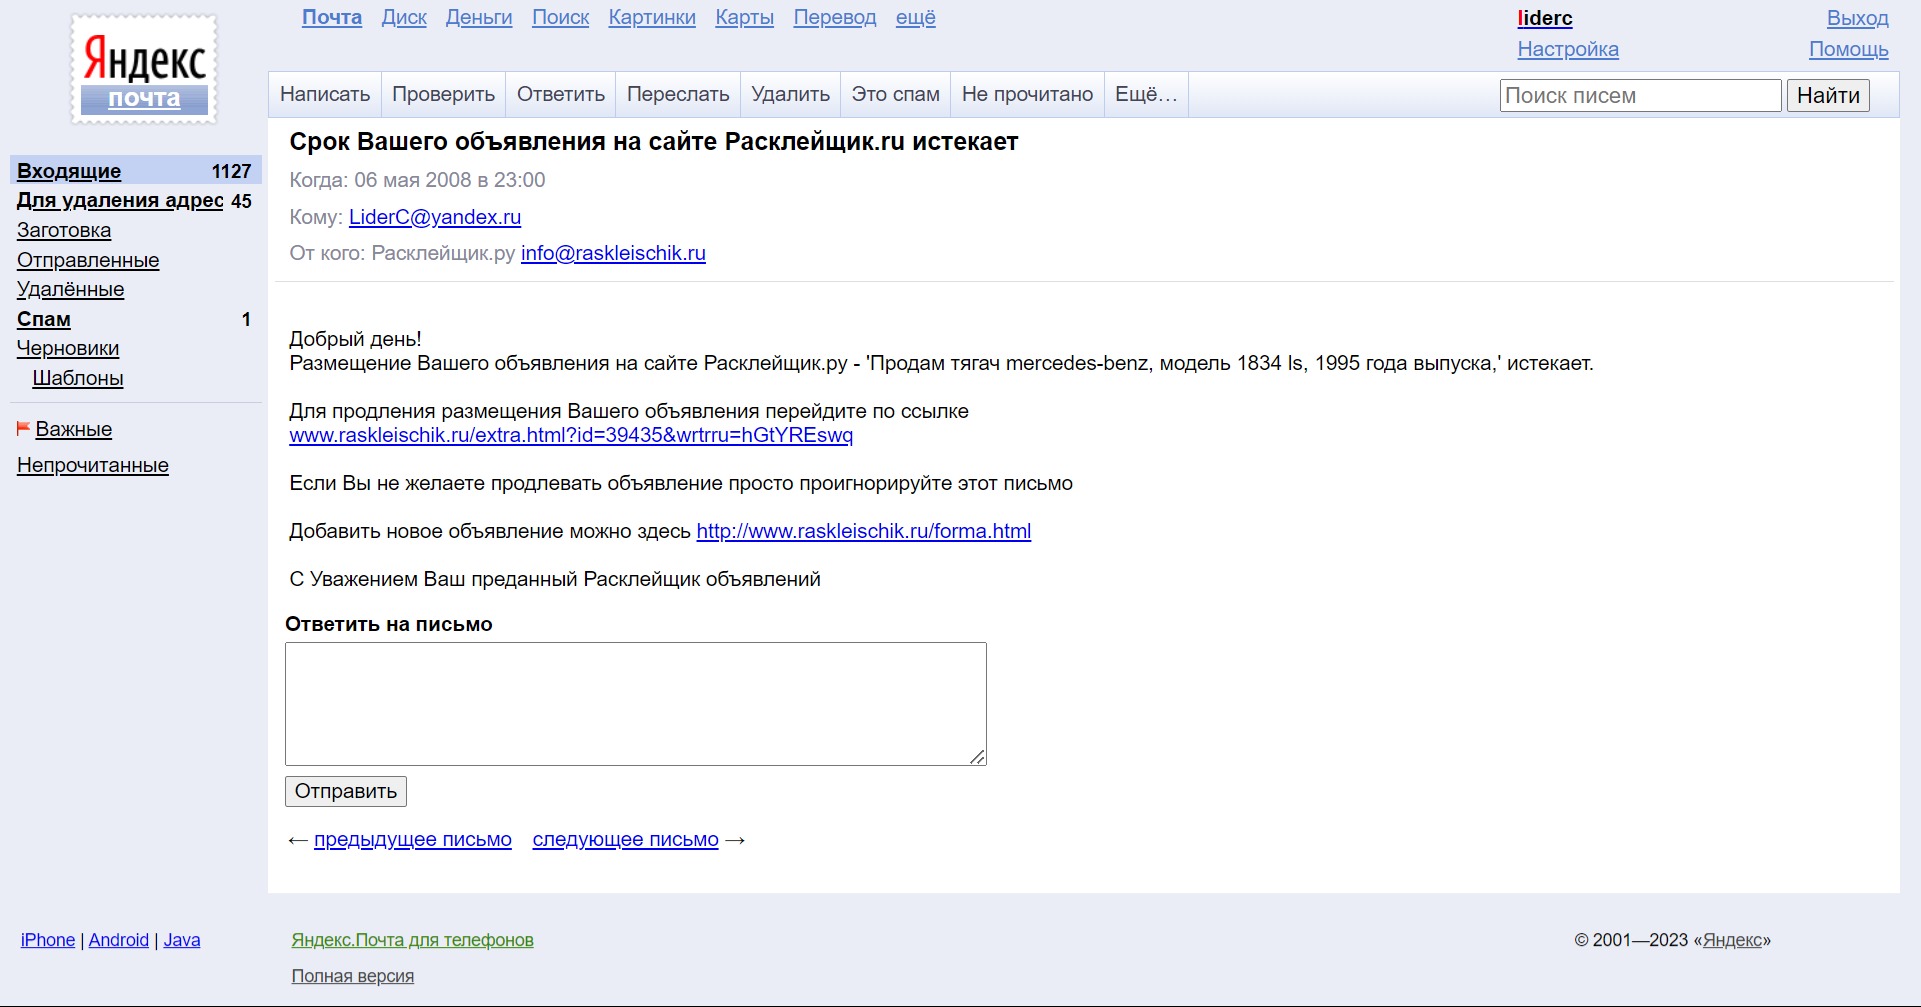This screenshot has width=1921, height=1007.
Task: Go to следующее письмо
Action: pyautogui.click(x=626, y=839)
